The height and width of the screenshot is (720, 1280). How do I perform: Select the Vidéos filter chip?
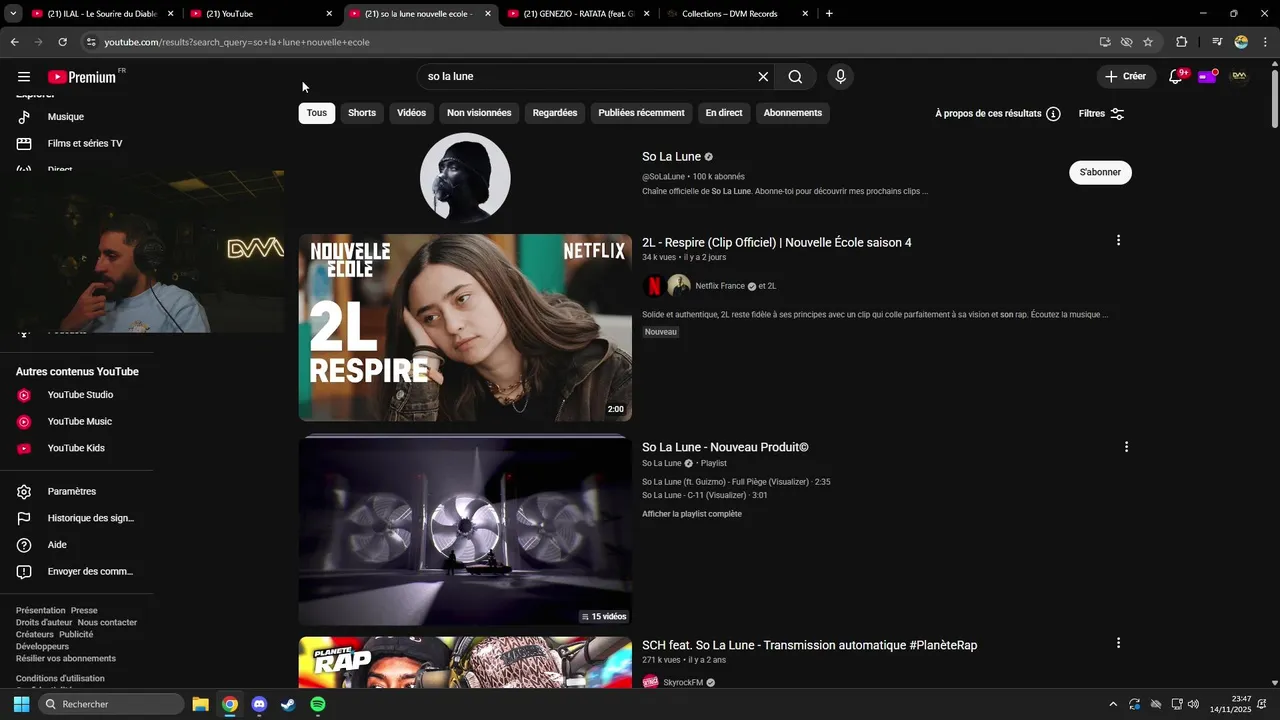pos(411,113)
